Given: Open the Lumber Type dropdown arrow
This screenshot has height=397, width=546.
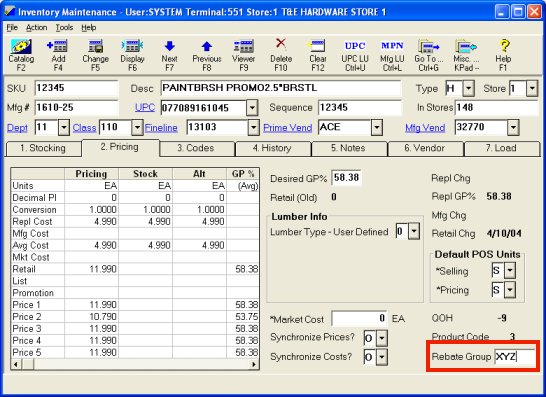Looking at the screenshot, I should click(x=414, y=231).
